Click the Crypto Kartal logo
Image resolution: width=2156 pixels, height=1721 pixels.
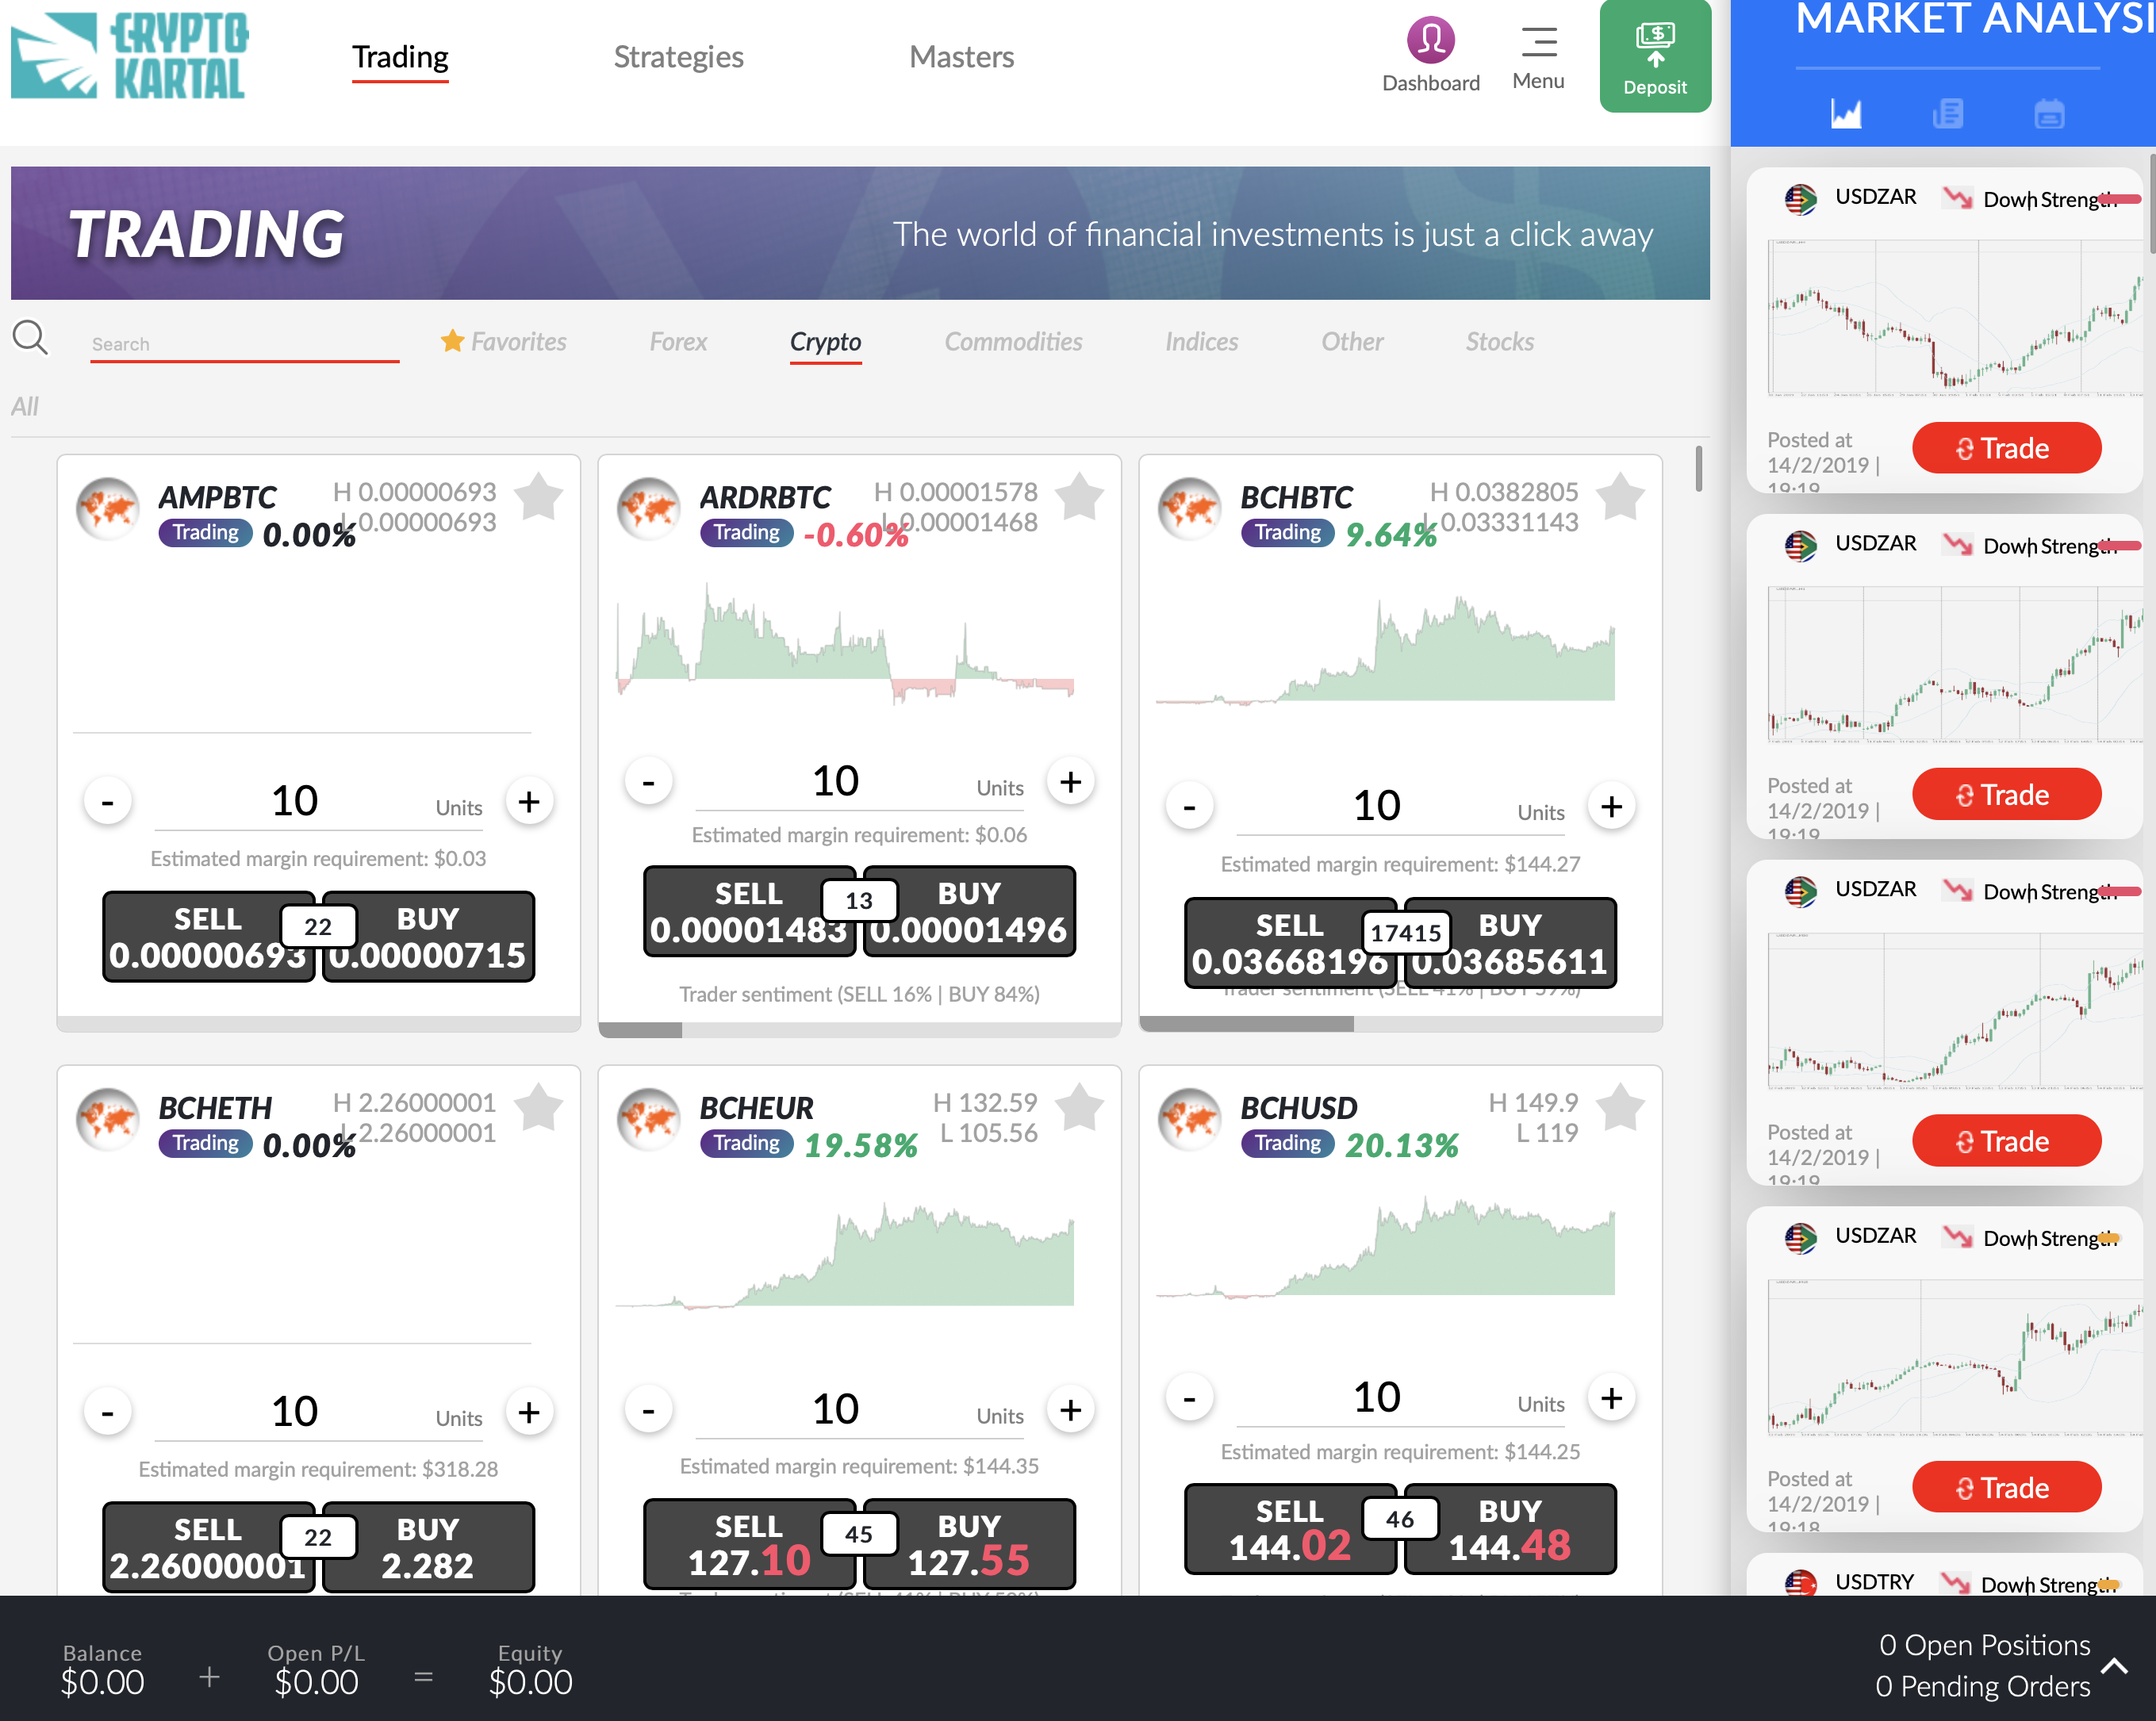point(130,55)
